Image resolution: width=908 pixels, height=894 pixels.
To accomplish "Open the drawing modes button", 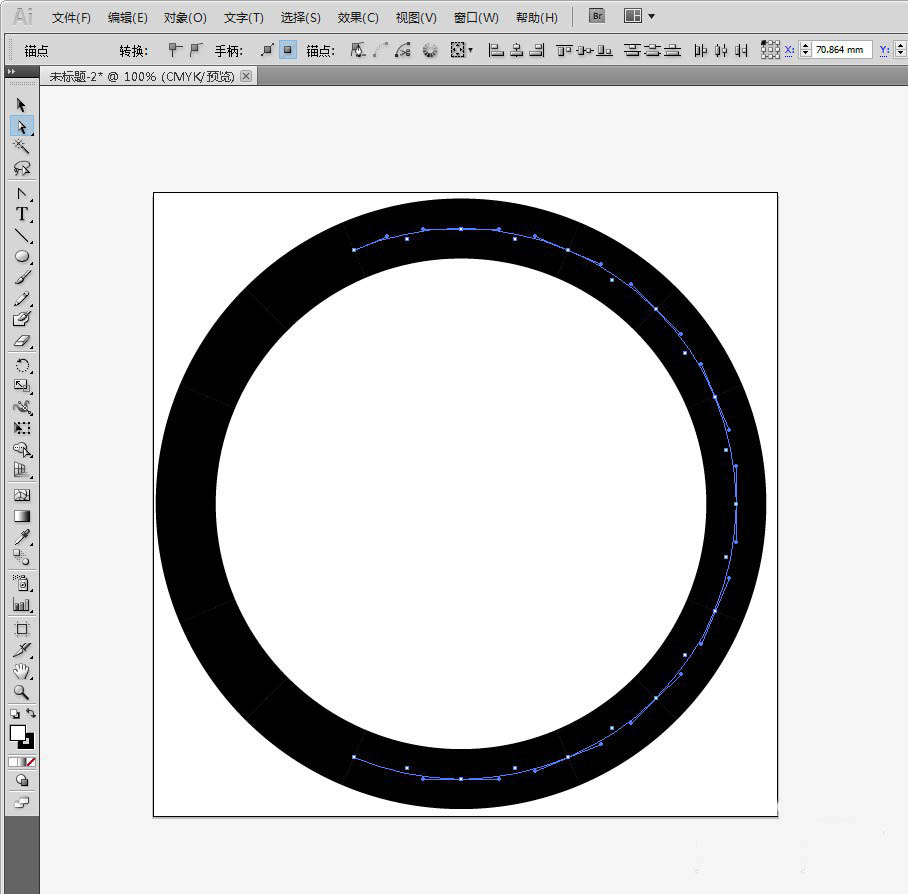I will 21,781.
